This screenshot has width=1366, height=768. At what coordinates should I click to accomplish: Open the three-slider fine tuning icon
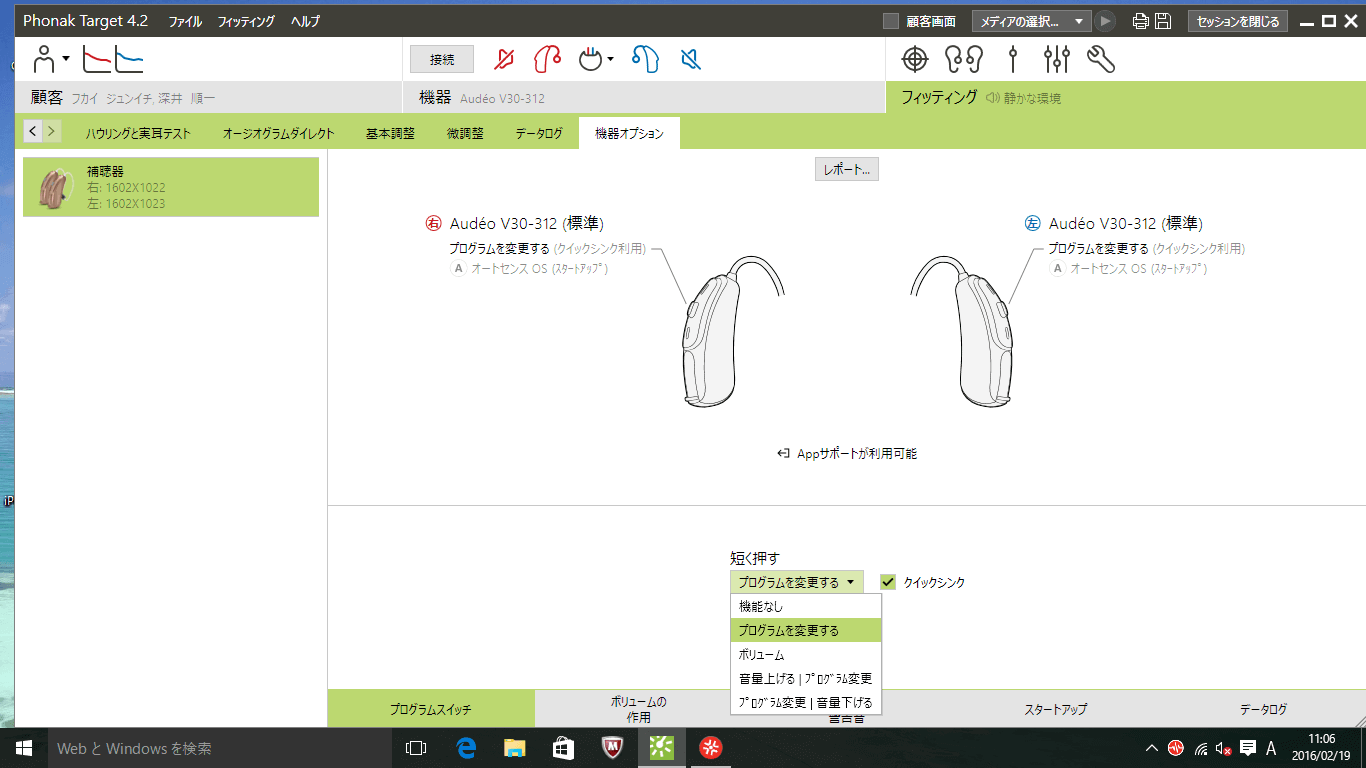point(1056,60)
